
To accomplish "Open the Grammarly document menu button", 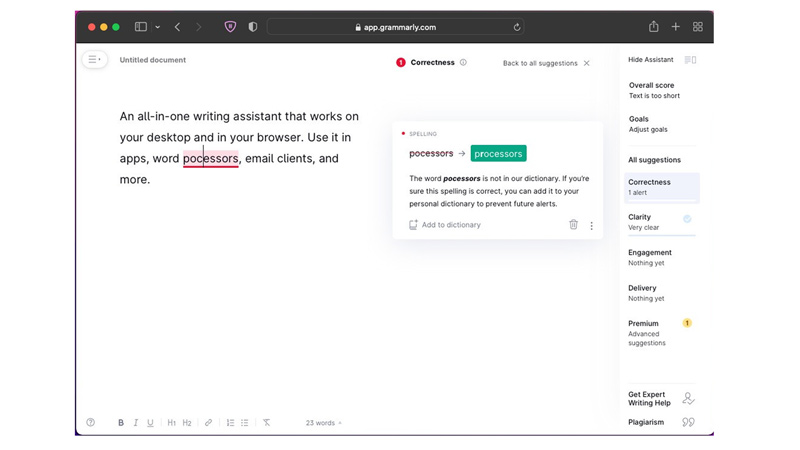I will (94, 60).
